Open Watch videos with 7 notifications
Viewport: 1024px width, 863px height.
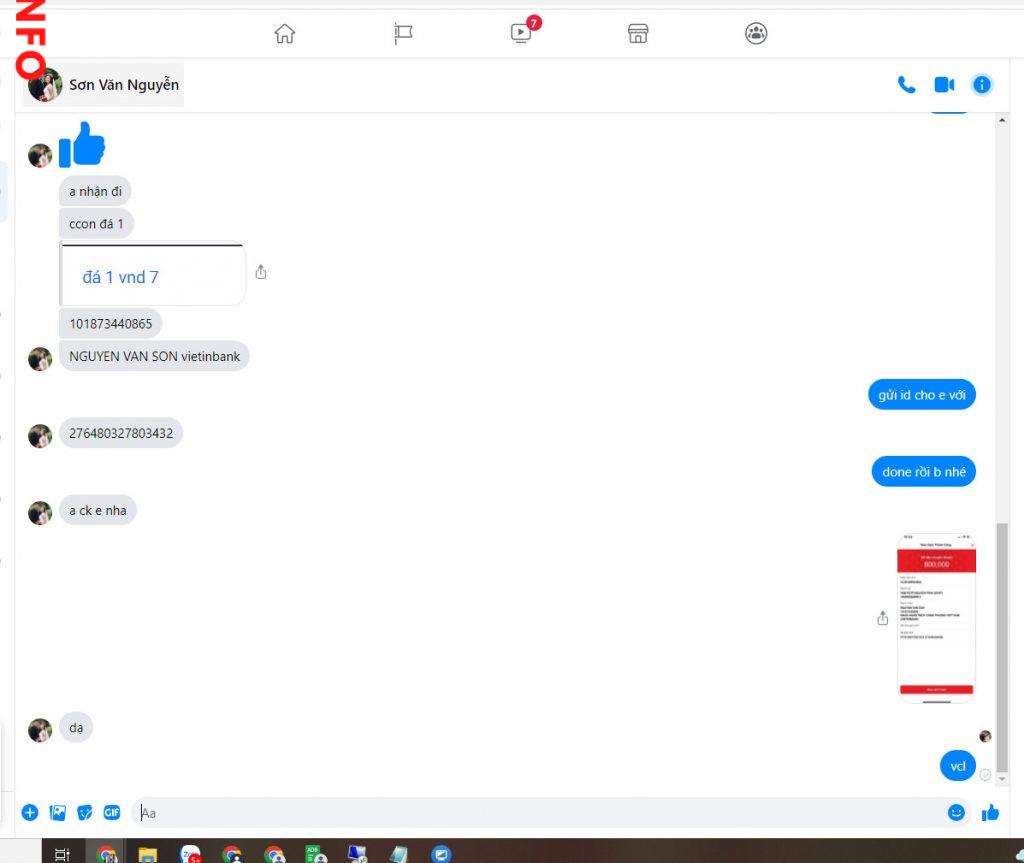(x=521, y=33)
